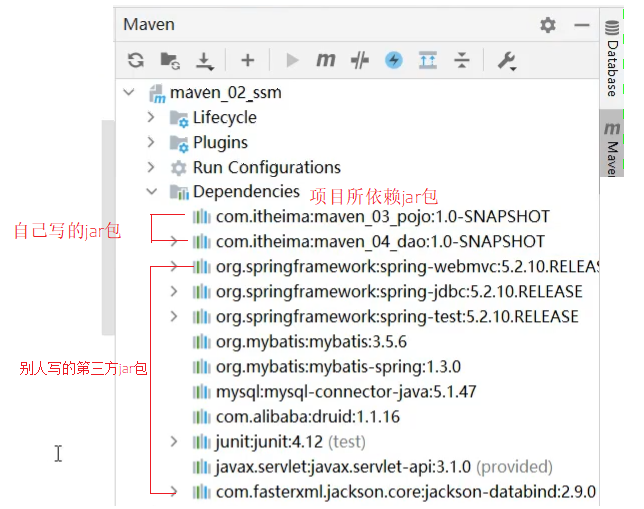Add a Maven project with plus icon

click(x=248, y=61)
